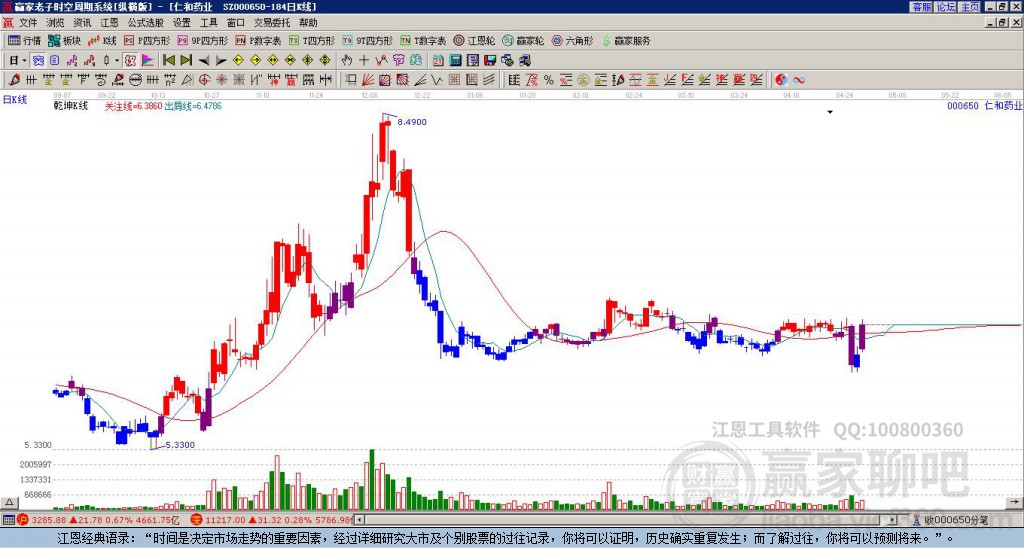Click the 日K线 label at chart corner

point(14,99)
